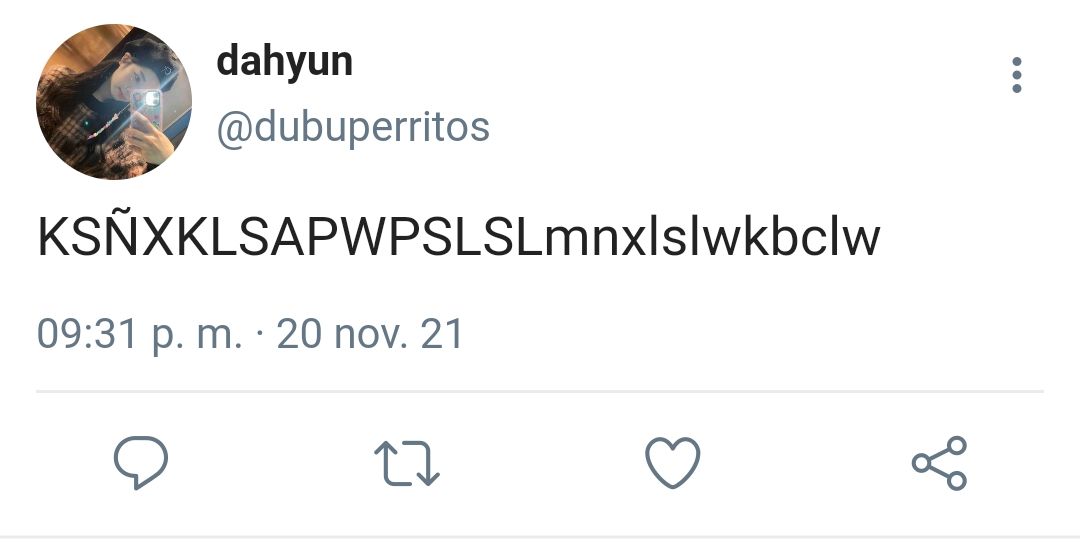The width and height of the screenshot is (1080, 555).
Task: Open share sheet via connected-nodes icon
Action: 939,463
